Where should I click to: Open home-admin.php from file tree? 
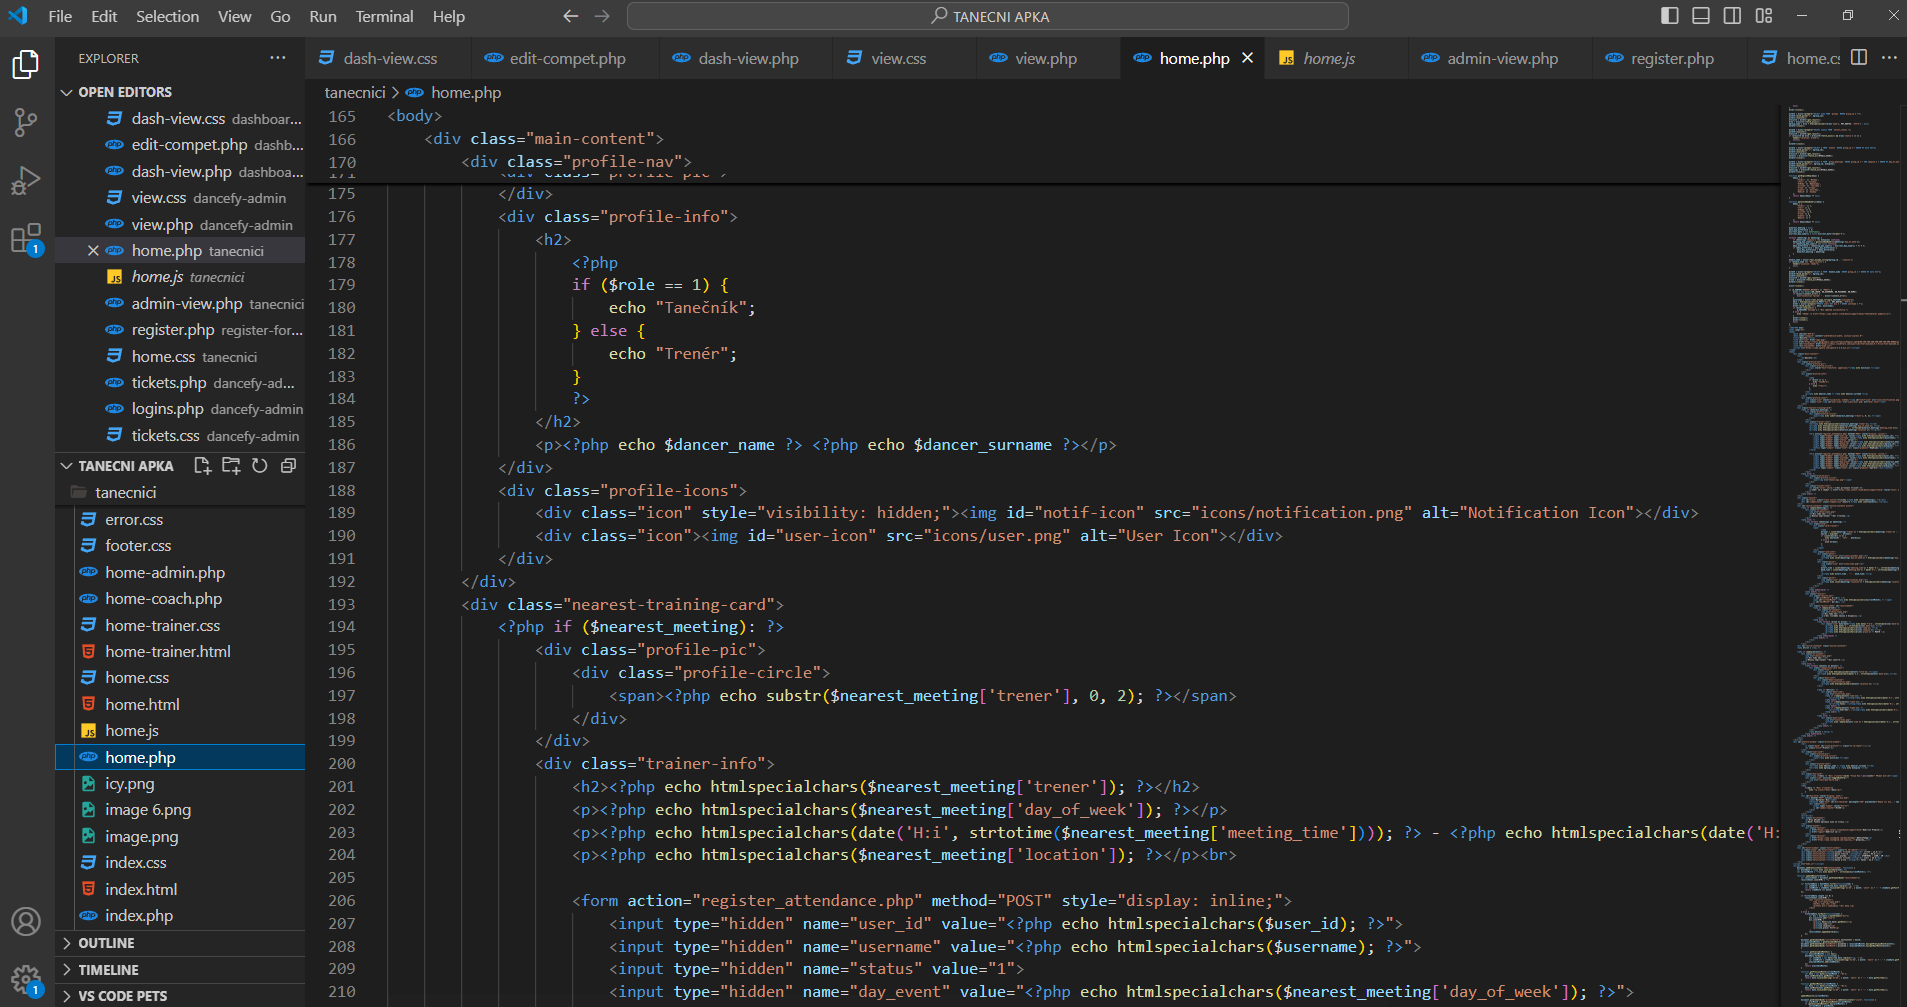(x=180, y=573)
